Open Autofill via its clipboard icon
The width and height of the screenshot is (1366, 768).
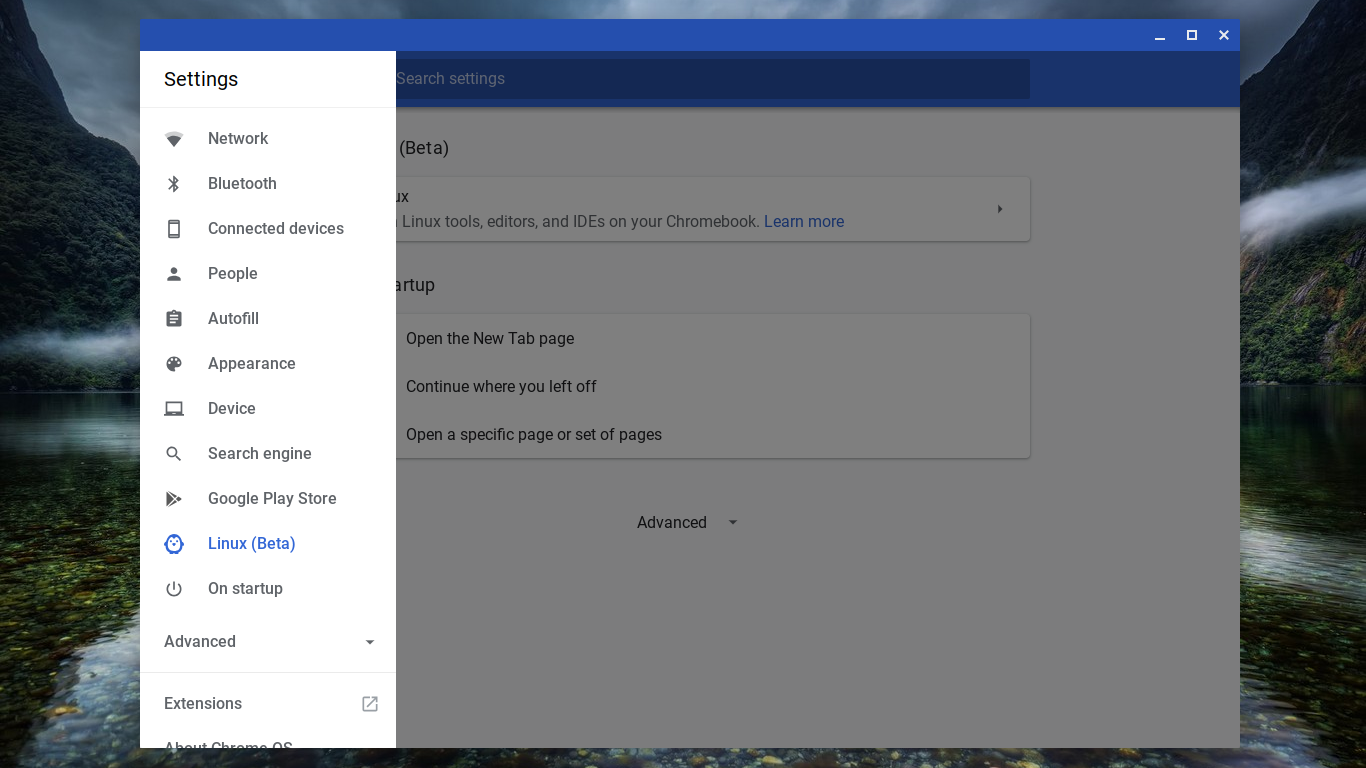tap(174, 319)
